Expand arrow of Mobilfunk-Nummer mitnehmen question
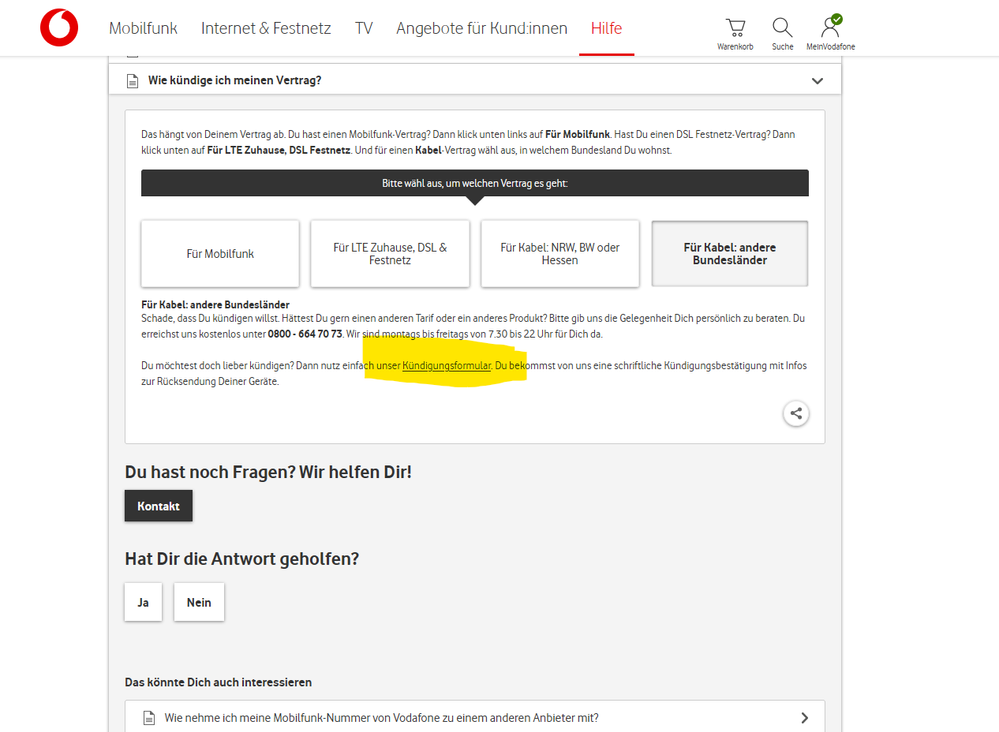Image resolution: width=999 pixels, height=732 pixels. (x=805, y=718)
